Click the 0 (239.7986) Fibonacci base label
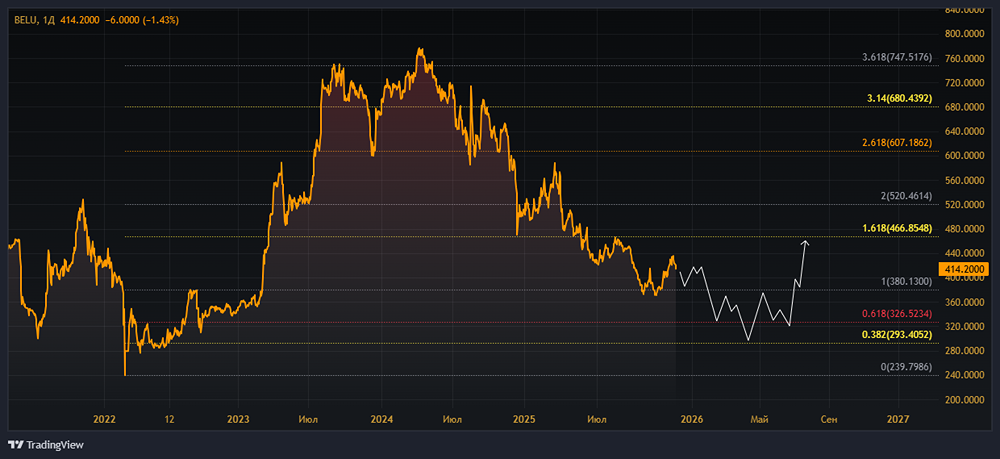Screen dimensions: 1000x459 [x=906, y=368]
